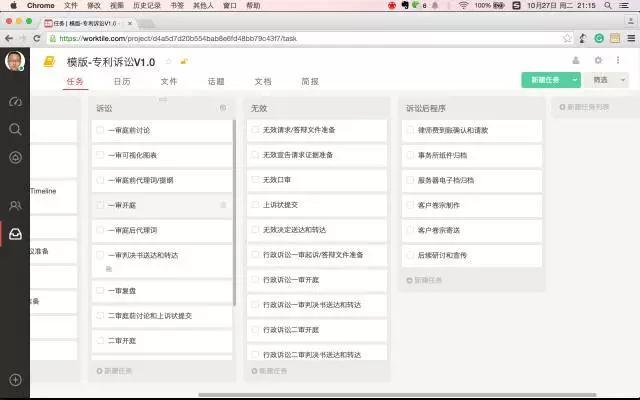
Task: Check off task 一审可视化图表
Action: pos(100,155)
